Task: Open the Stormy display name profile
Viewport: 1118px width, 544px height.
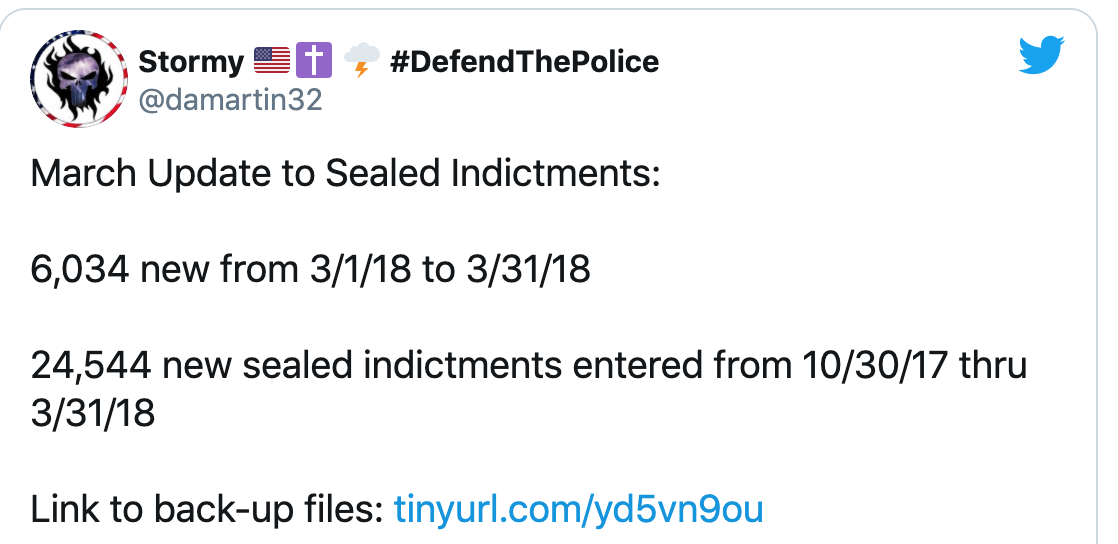Action: click(191, 62)
